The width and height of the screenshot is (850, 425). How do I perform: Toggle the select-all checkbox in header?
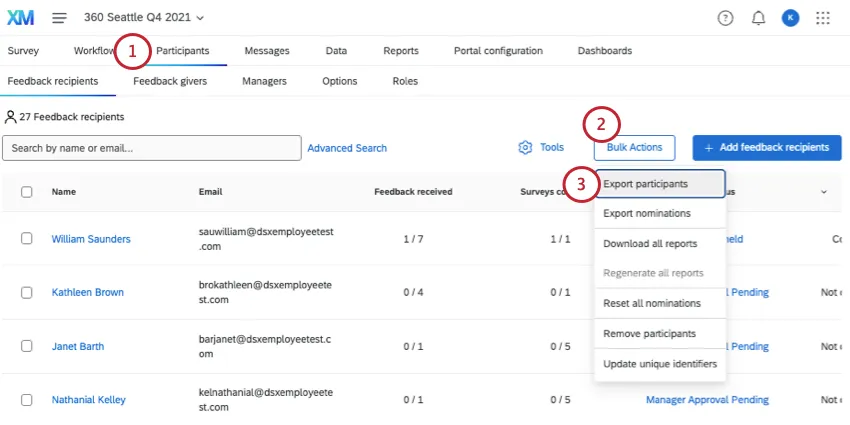tap(27, 191)
